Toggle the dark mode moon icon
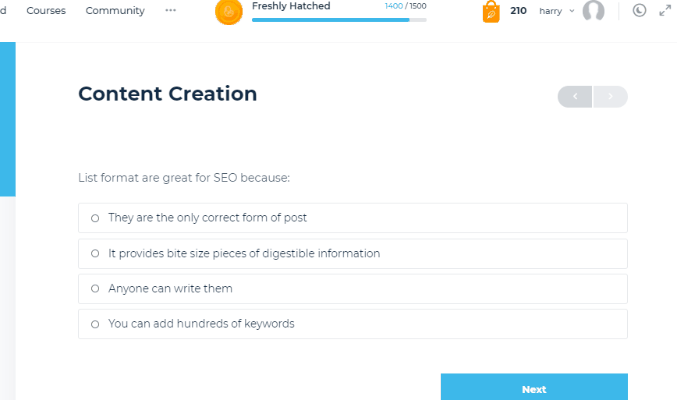This screenshot has height=400, width=677. [639, 11]
